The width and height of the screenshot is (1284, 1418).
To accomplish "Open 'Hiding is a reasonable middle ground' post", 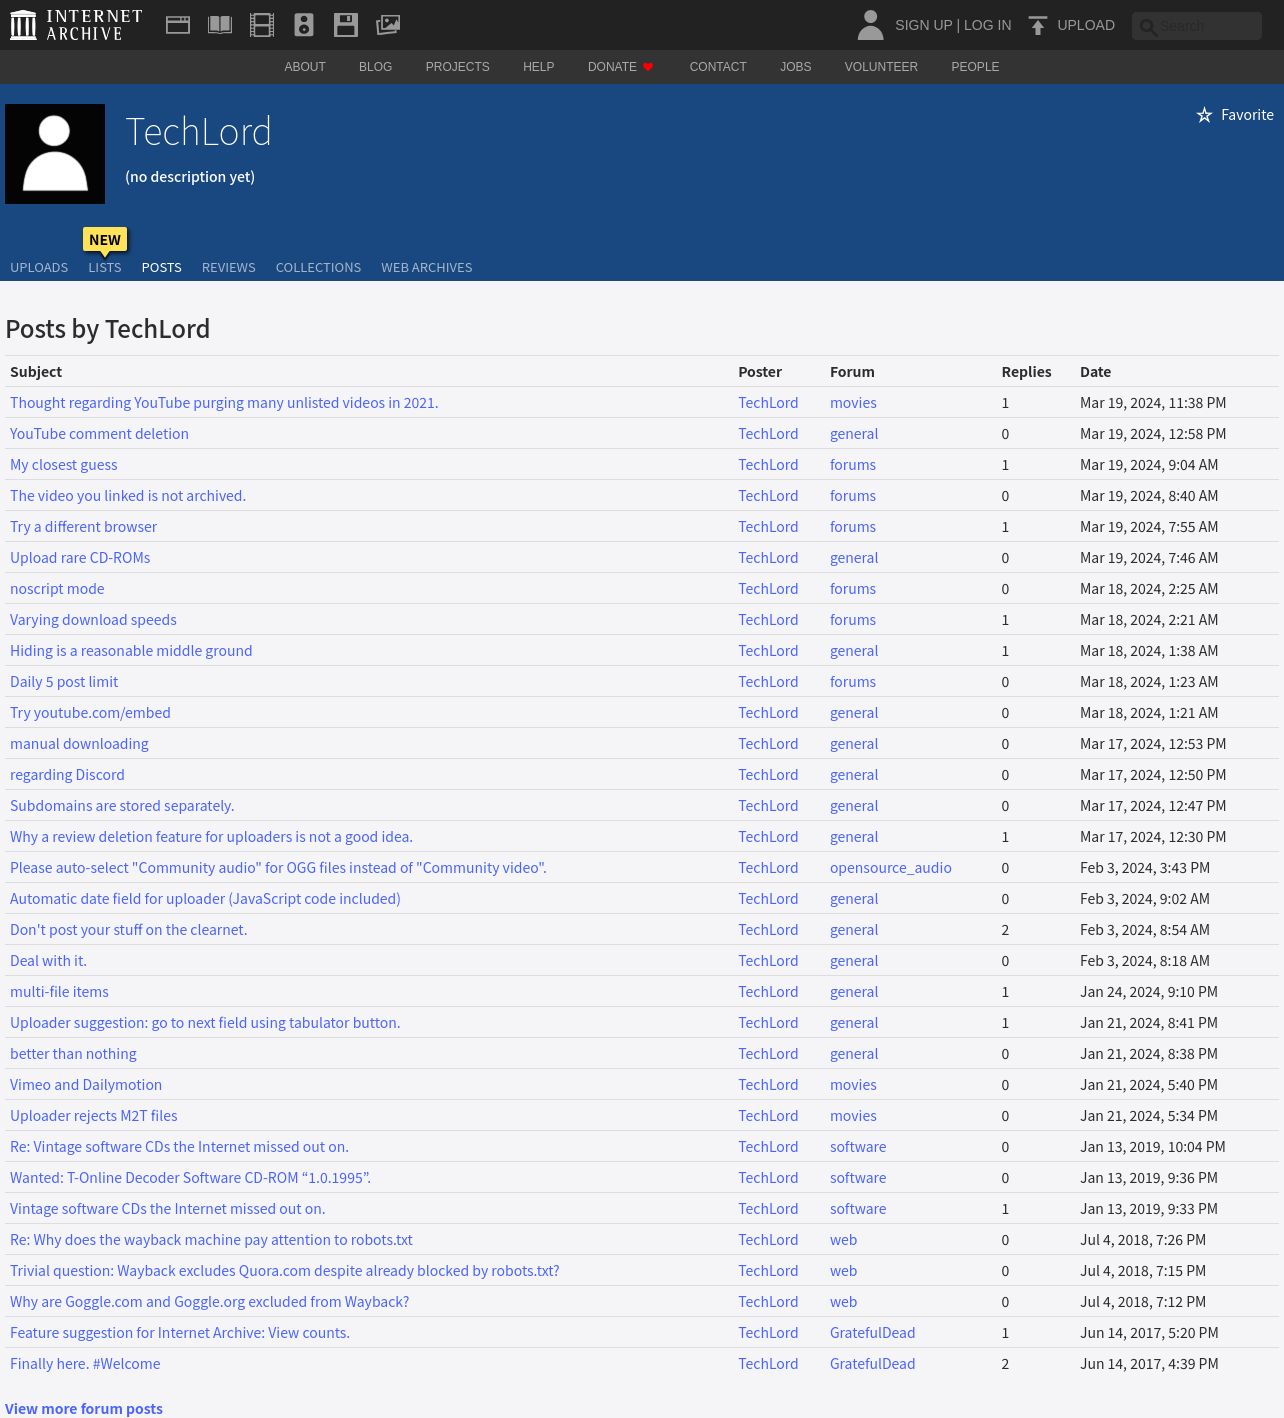I will [131, 651].
